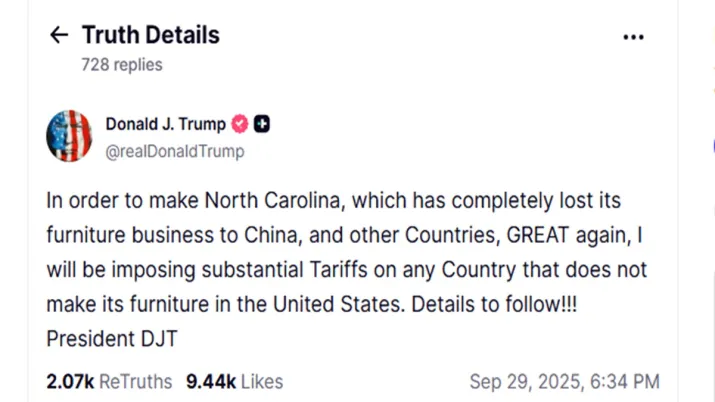Click the President DJT signature line

pos(111,339)
